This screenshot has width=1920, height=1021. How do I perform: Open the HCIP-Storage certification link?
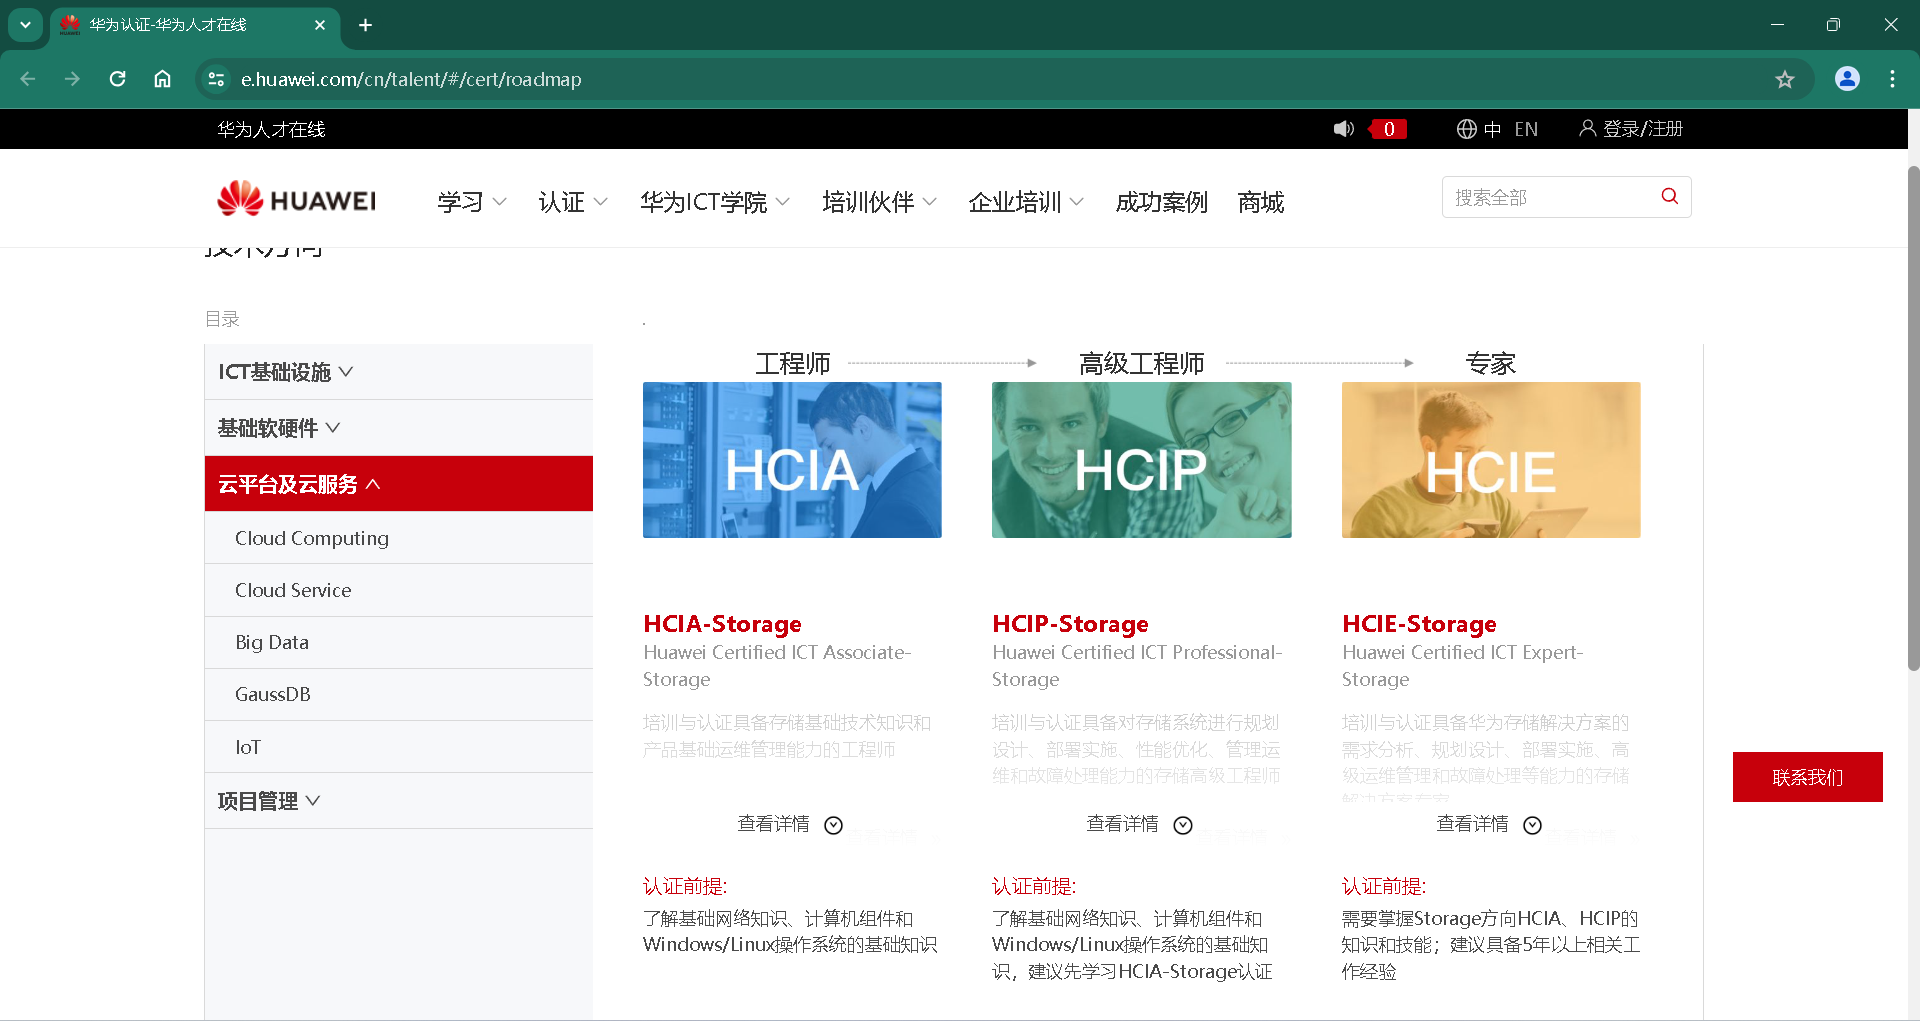[1070, 624]
